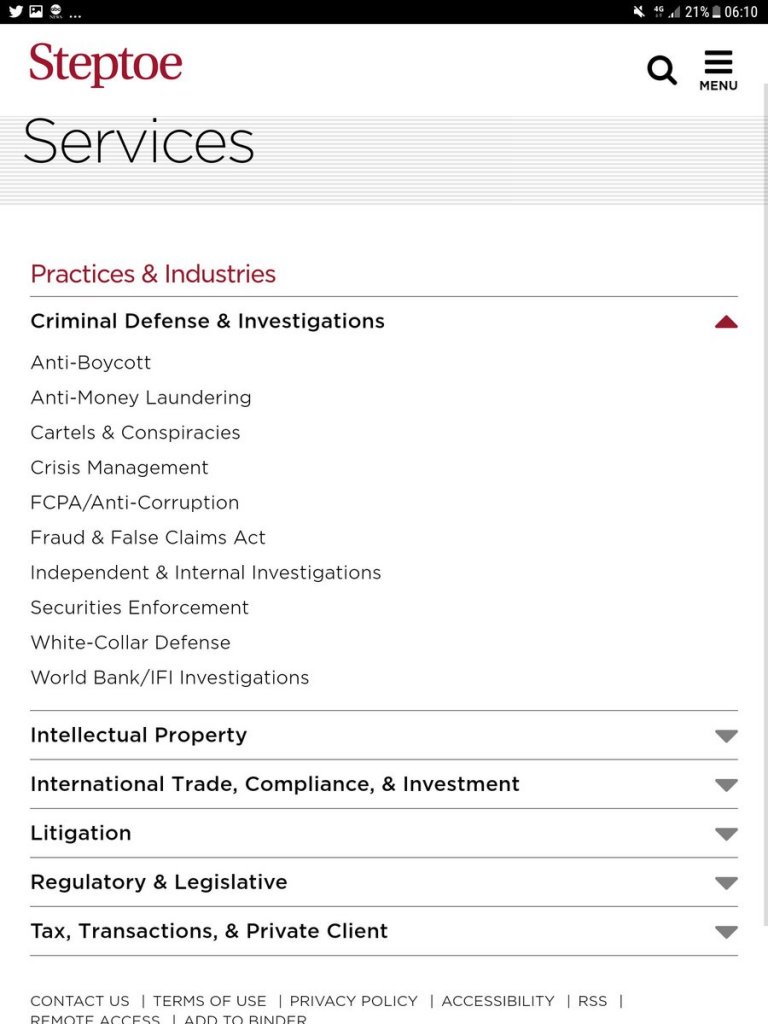Screen dimensions: 768x1024
Task: Click the RSS footer link
Action: click(592, 1001)
